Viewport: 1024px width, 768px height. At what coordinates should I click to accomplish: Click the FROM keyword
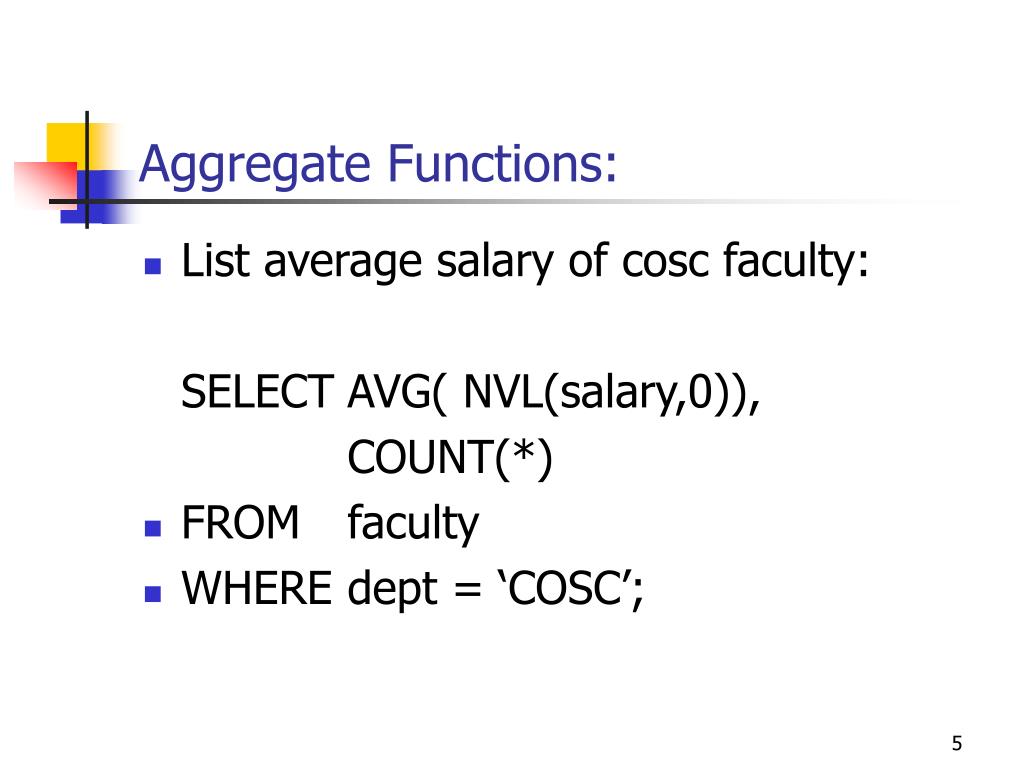240,523
